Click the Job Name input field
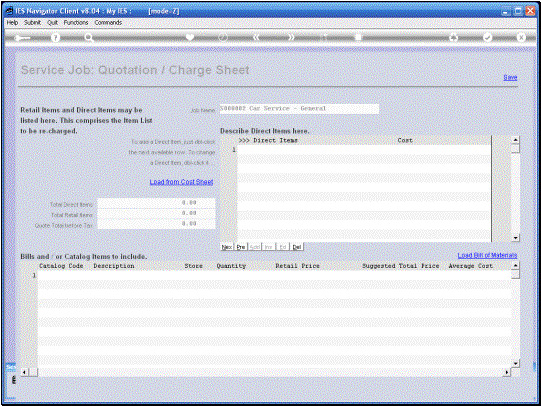The width and height of the screenshot is (541, 406). [x=299, y=109]
